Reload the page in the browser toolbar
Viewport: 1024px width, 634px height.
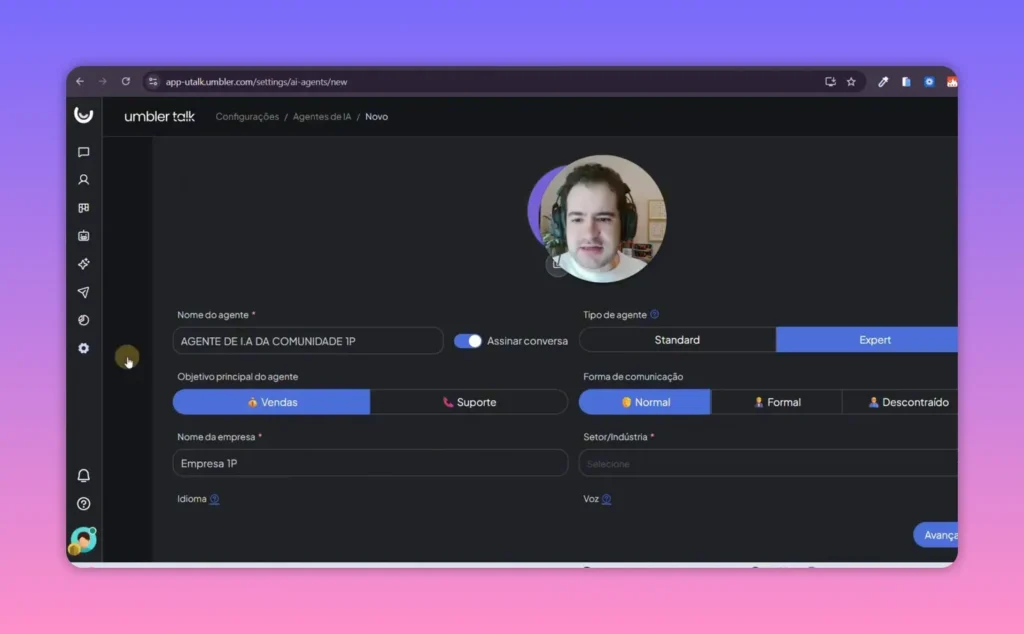(x=125, y=82)
